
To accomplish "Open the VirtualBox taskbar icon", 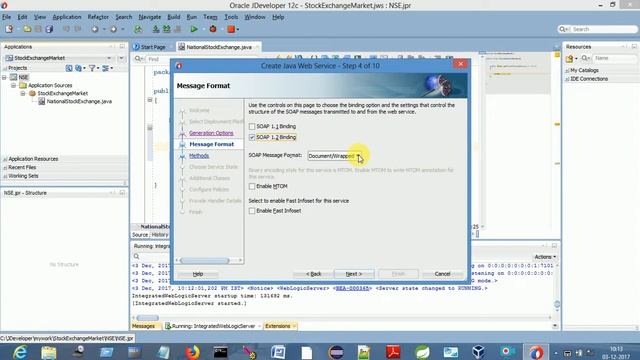I will click(x=479, y=352).
